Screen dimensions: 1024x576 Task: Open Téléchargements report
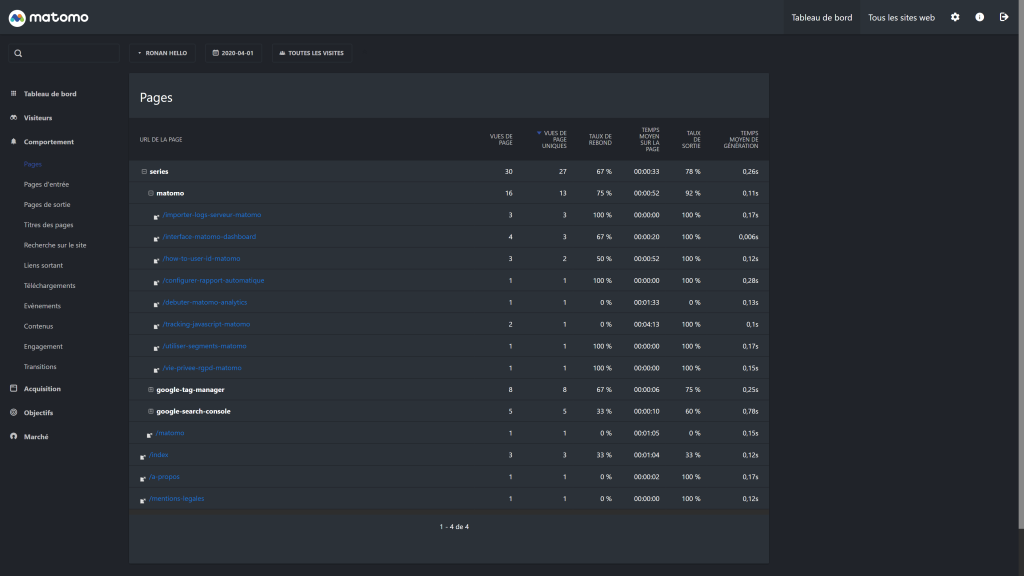click(50, 286)
